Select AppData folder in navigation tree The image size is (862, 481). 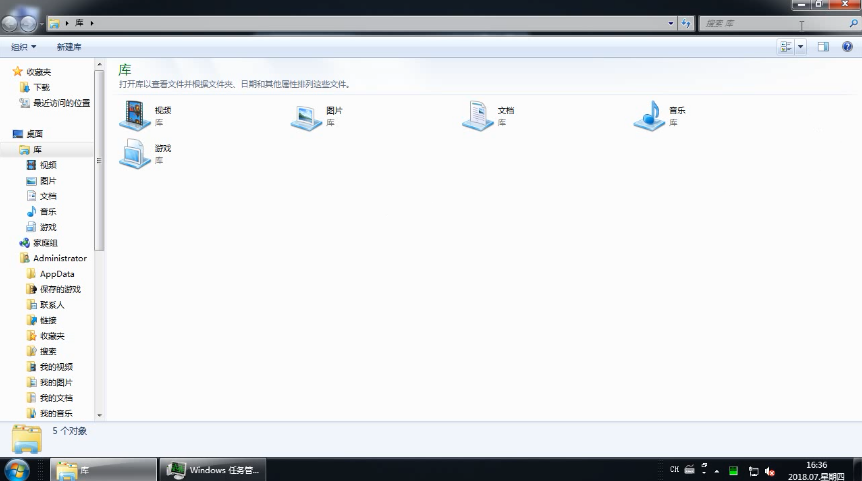50,274
